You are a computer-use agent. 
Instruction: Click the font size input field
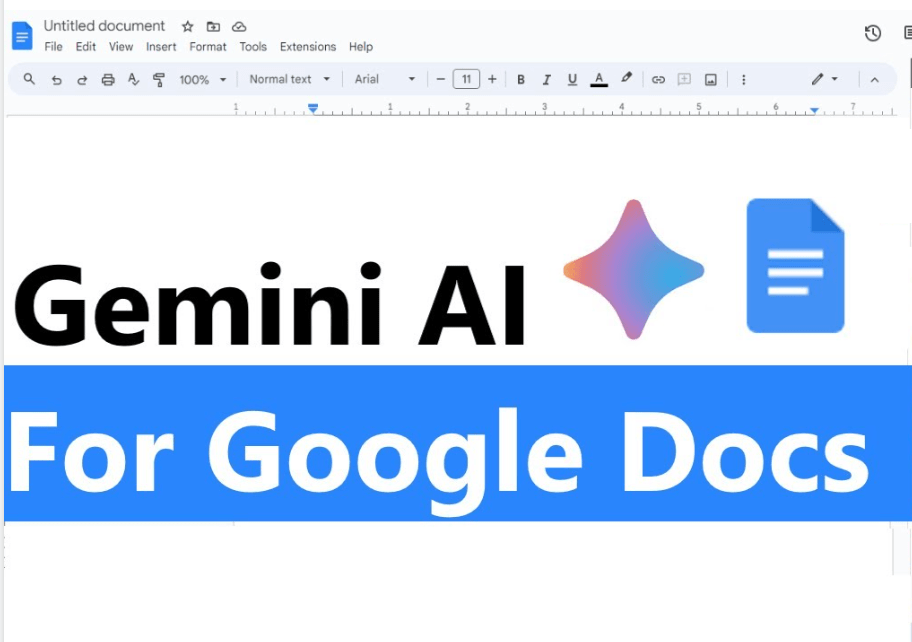point(466,80)
